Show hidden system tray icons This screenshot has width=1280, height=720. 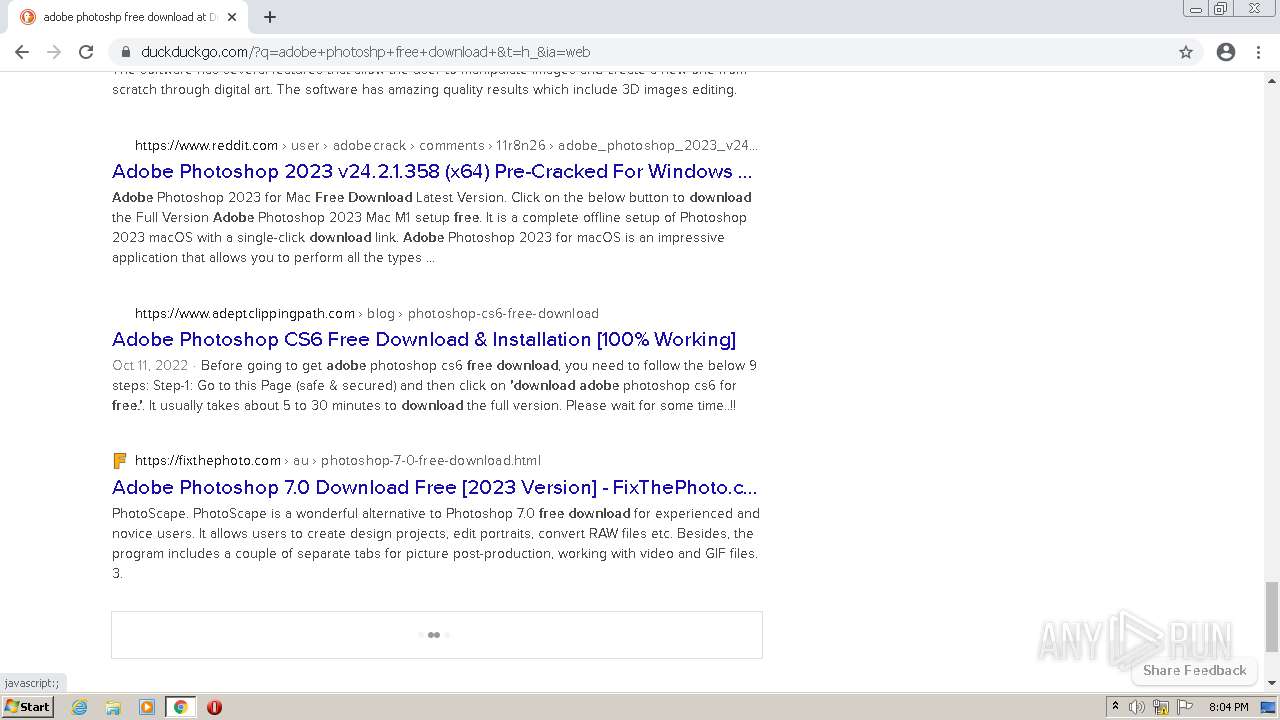(1115, 707)
